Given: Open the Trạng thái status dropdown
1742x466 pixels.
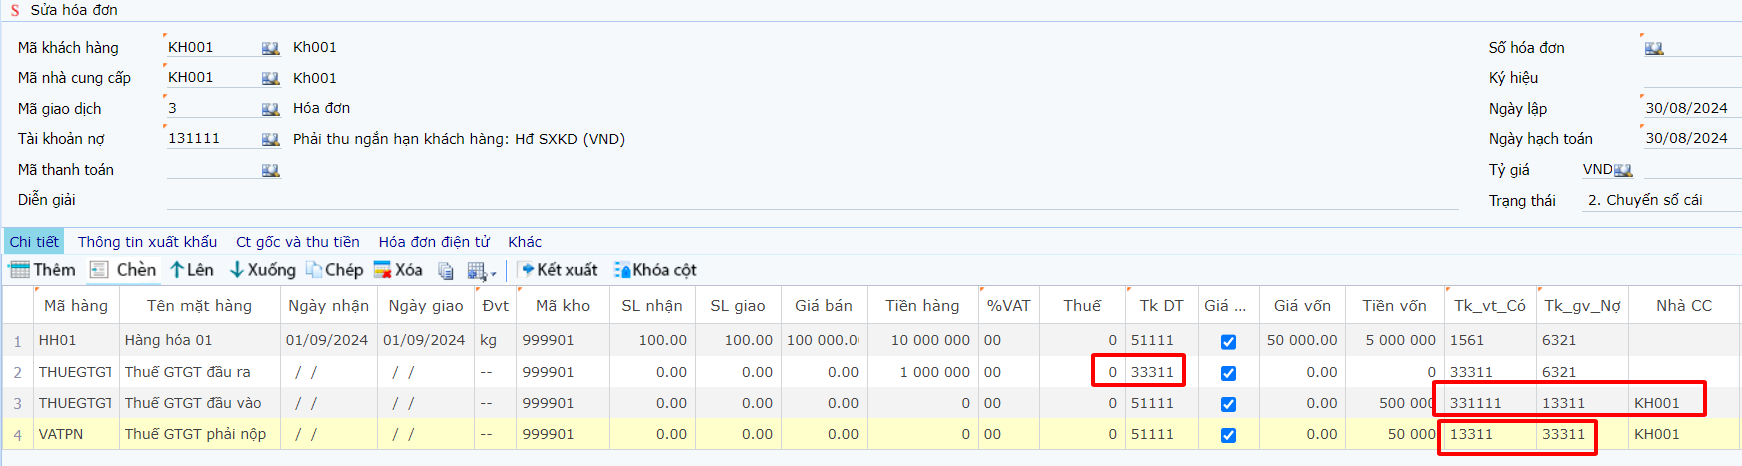Looking at the screenshot, I should coord(1660,200).
